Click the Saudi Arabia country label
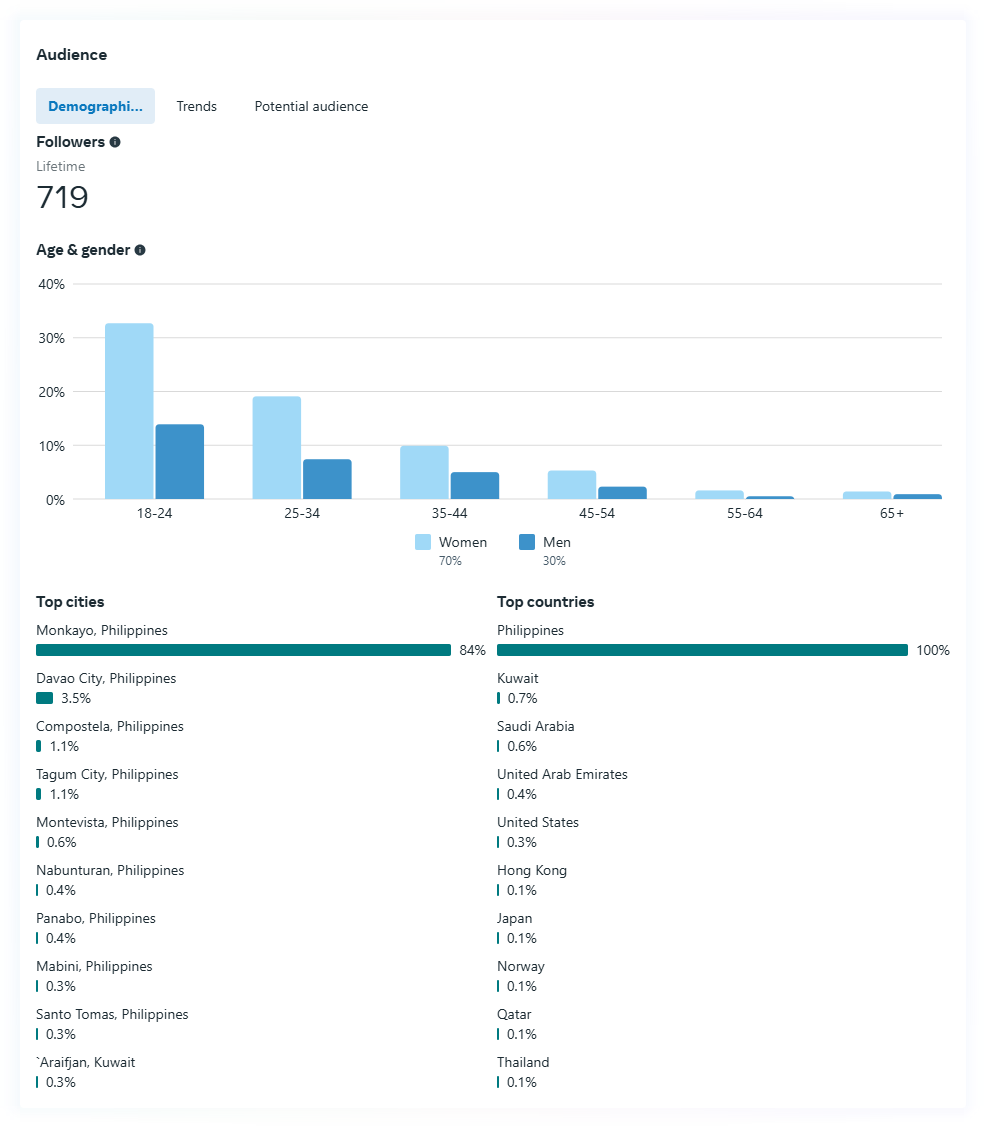This screenshot has height=1146, width=1004. coord(535,726)
